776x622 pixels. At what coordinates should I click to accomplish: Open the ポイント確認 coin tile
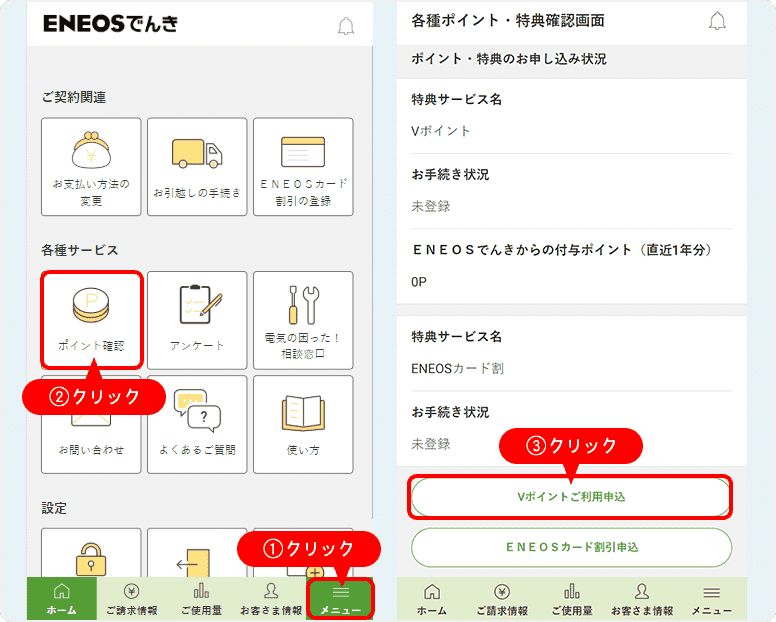(x=92, y=320)
